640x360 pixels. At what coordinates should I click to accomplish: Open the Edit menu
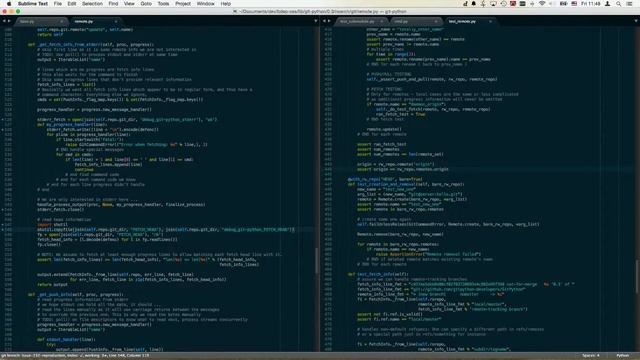click(72, 4)
